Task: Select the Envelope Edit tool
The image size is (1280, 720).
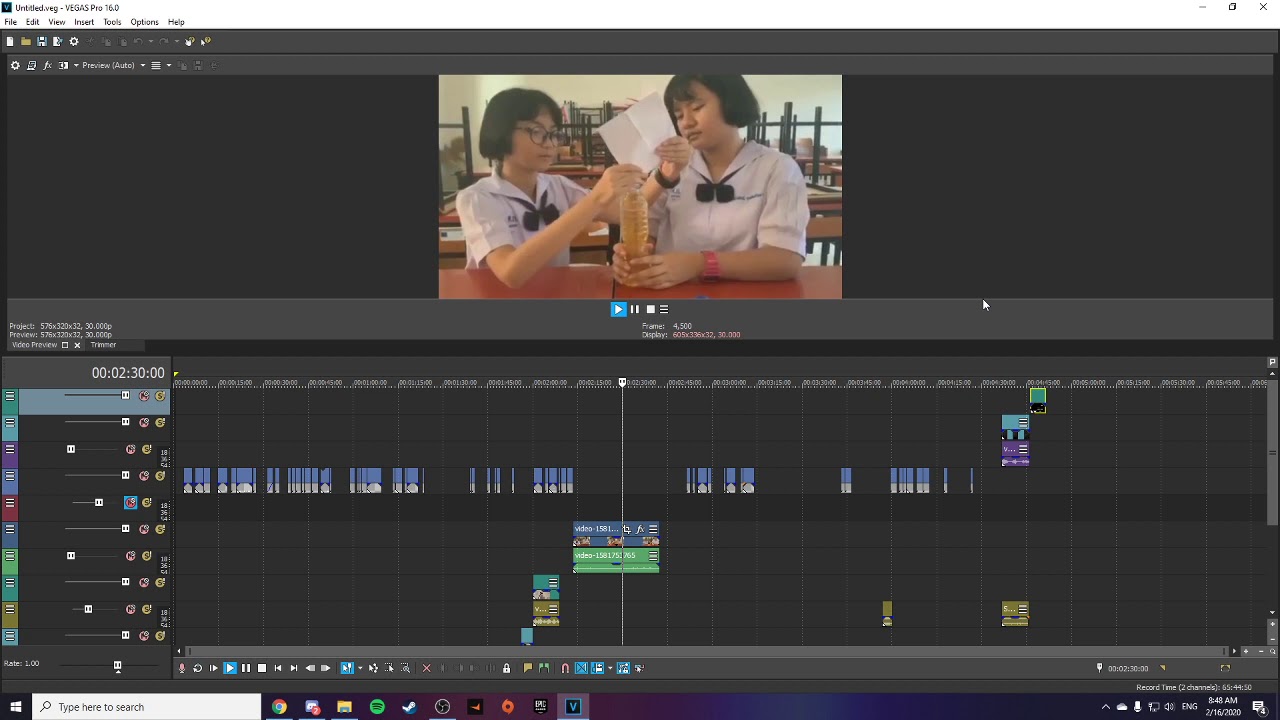Action: (373, 668)
